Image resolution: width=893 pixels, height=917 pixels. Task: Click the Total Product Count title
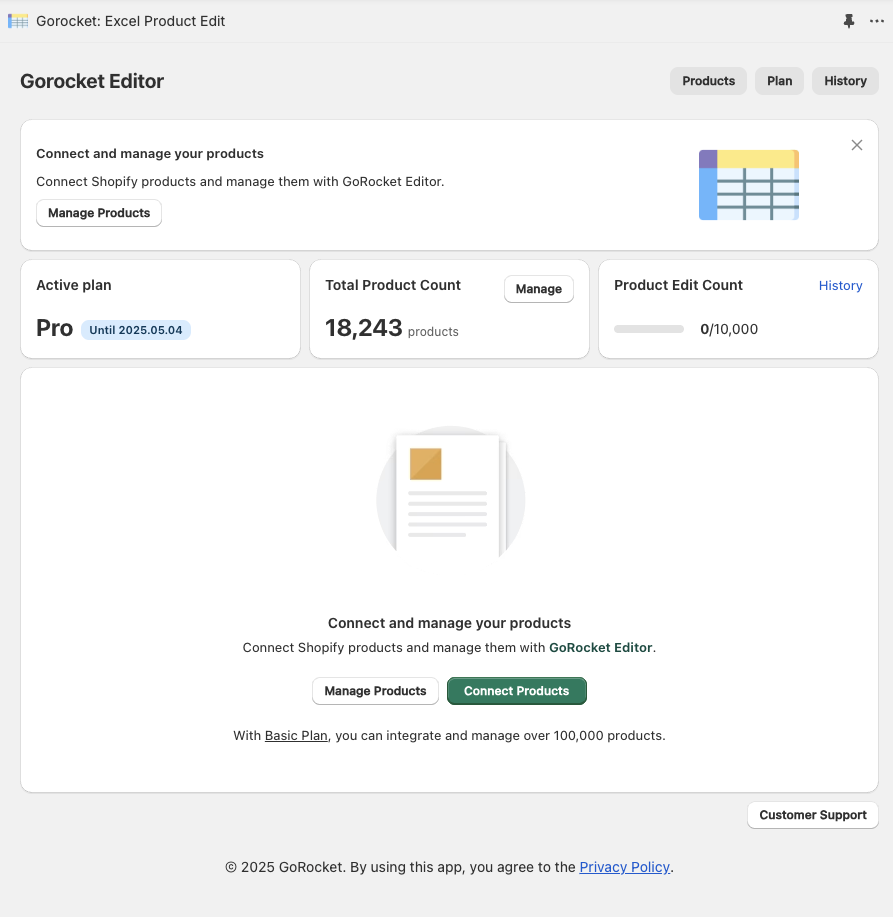tap(393, 285)
